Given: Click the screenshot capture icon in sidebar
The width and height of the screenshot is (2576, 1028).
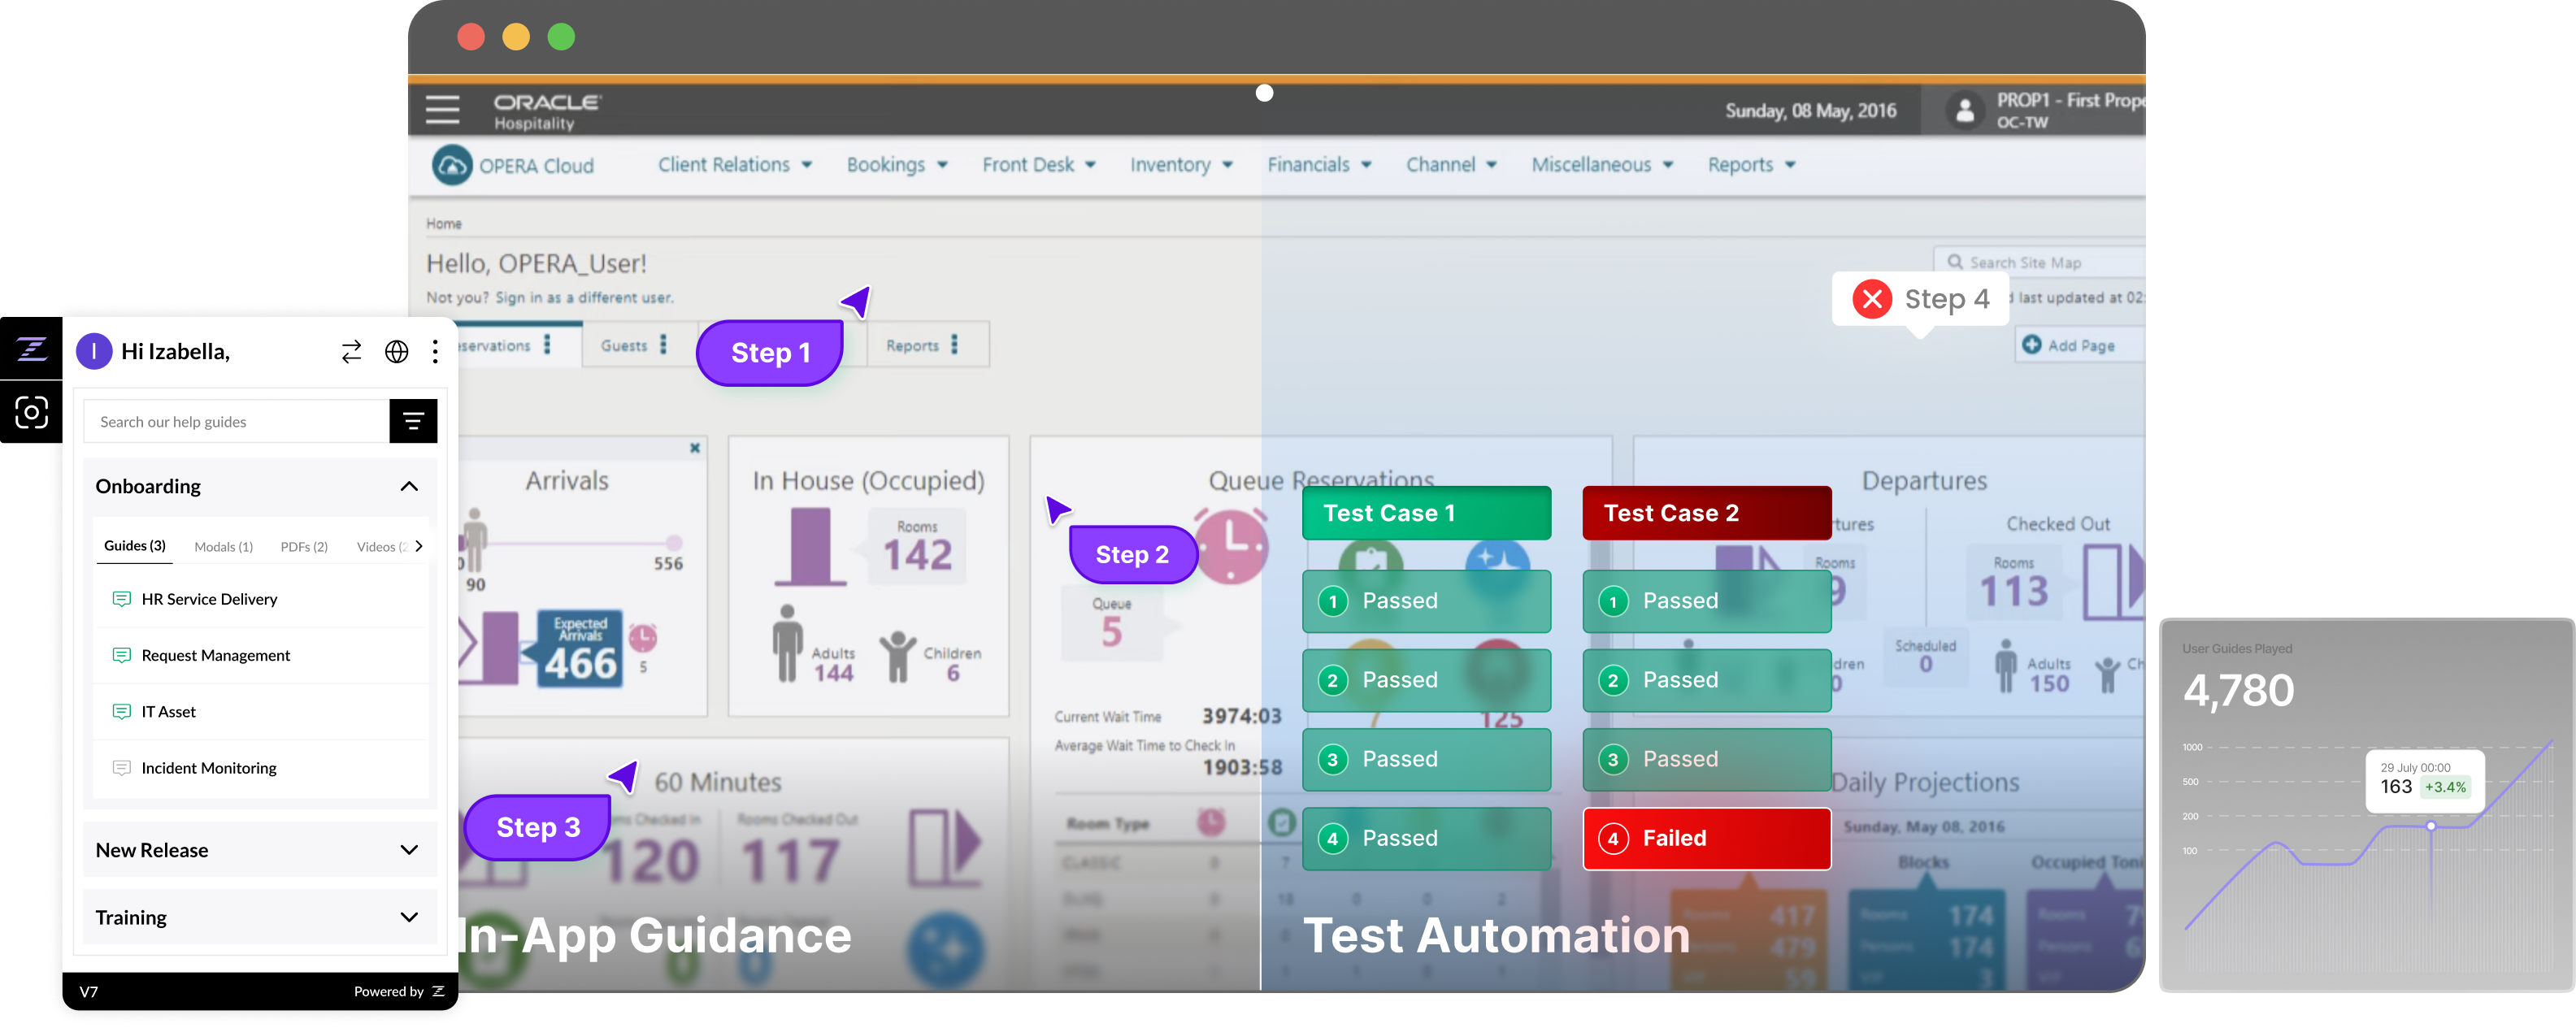Looking at the screenshot, I should 32,412.
